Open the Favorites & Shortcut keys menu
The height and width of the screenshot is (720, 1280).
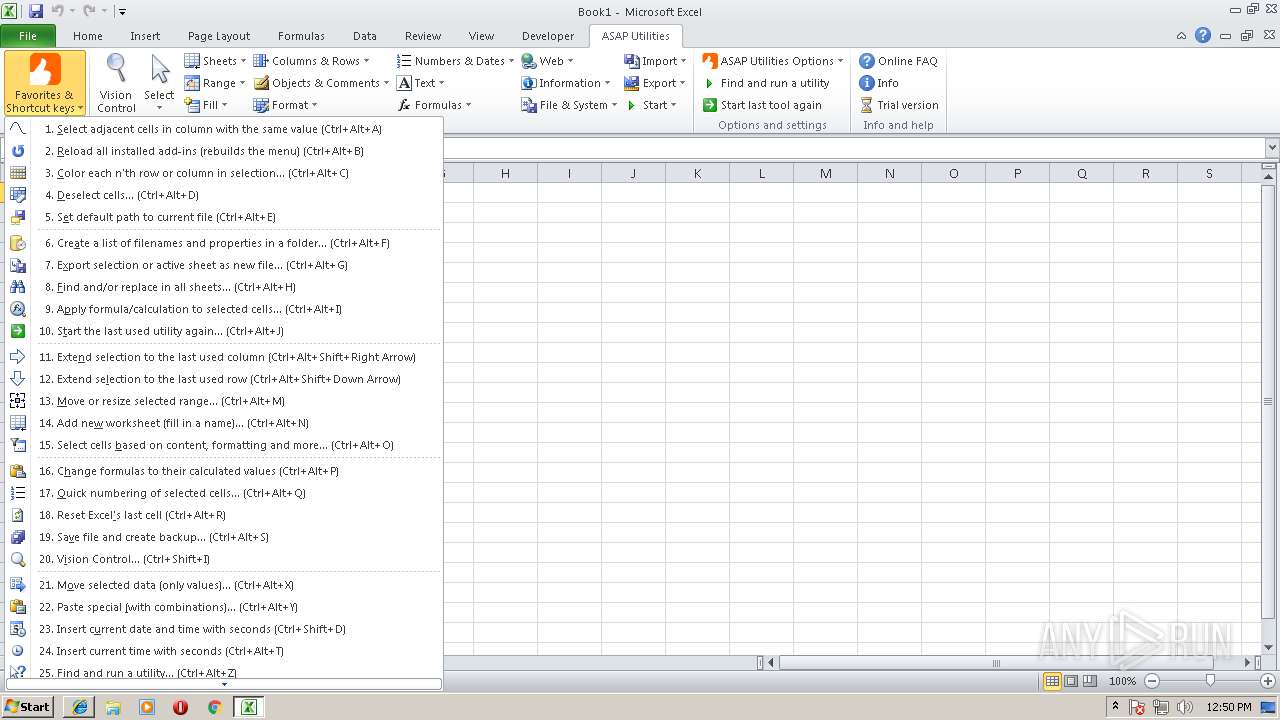[44, 83]
